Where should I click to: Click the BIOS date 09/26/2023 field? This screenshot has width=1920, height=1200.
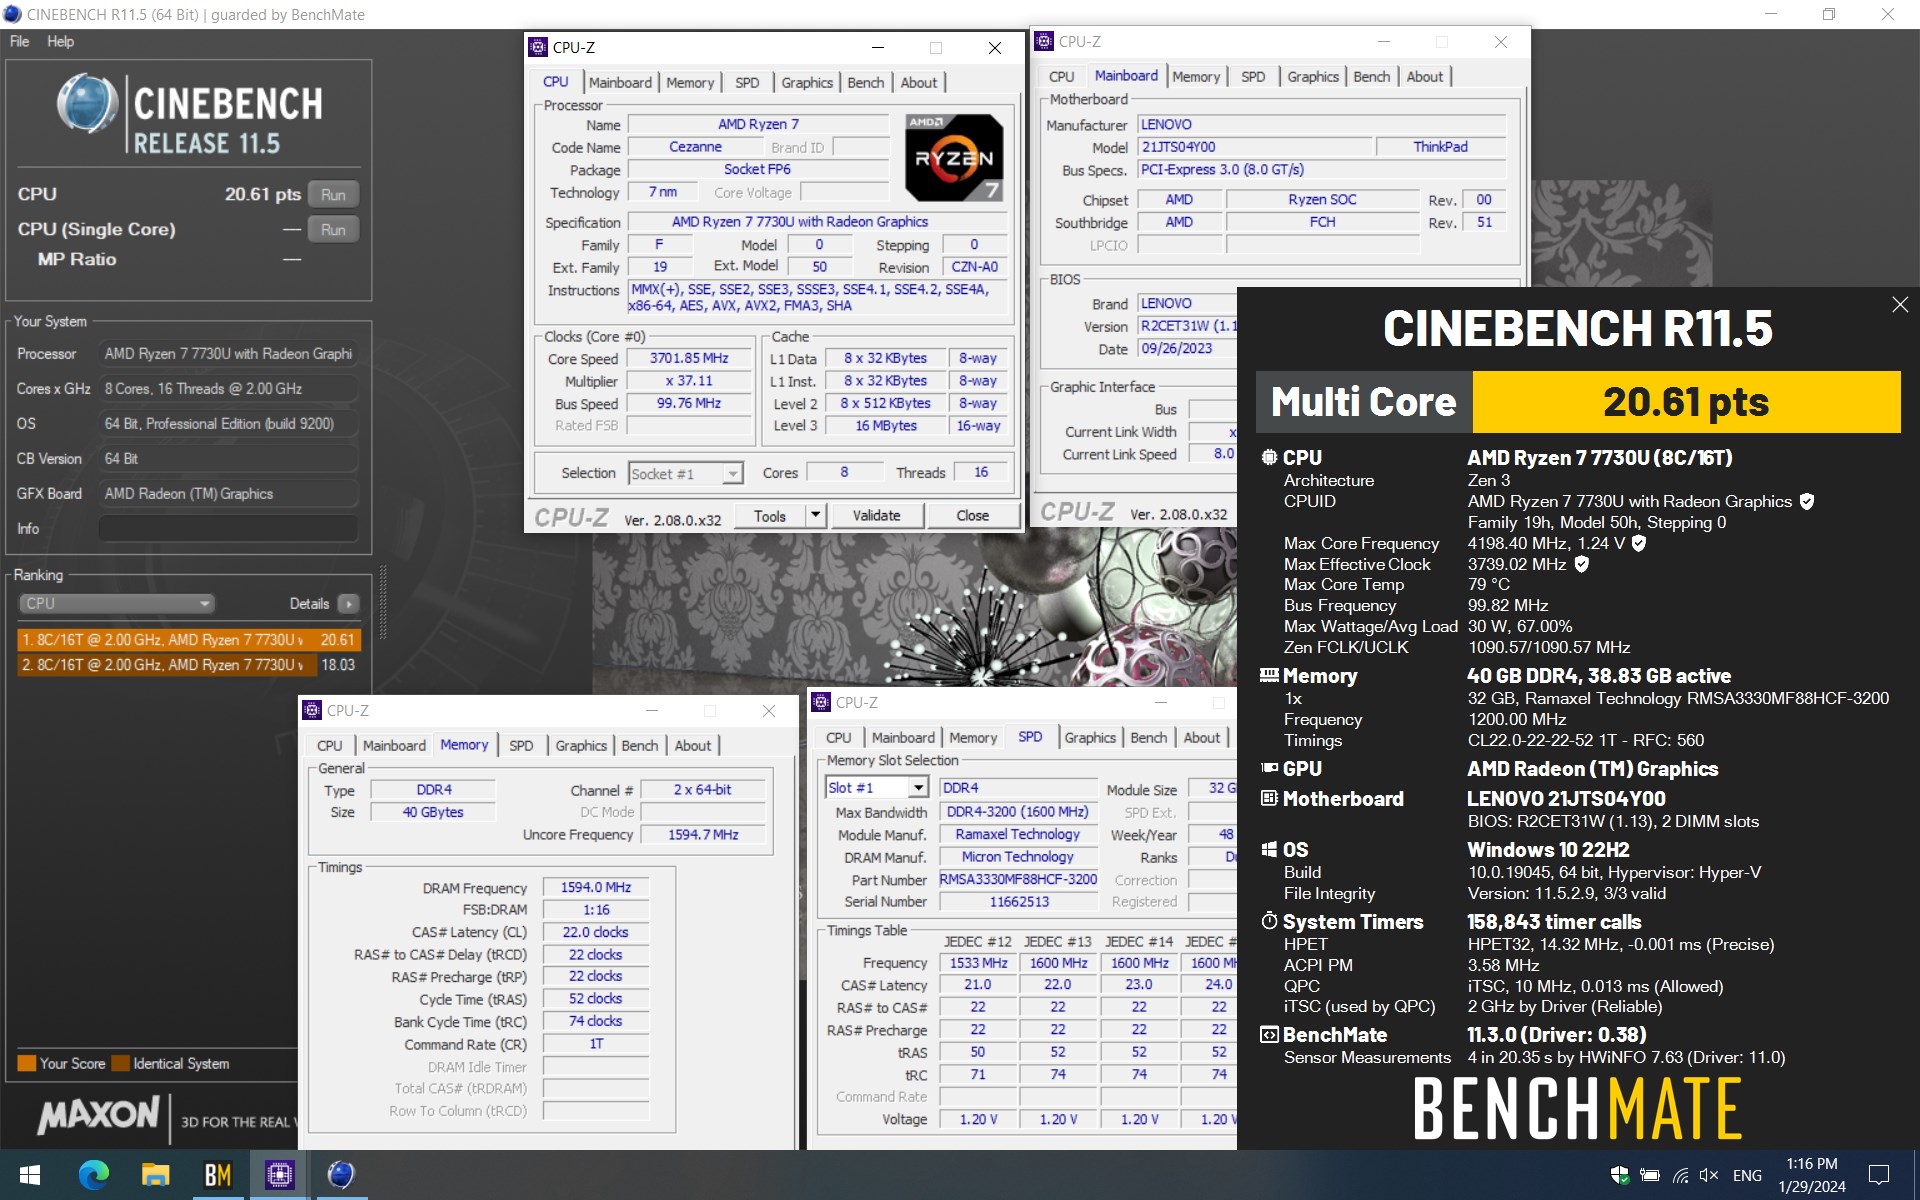point(1187,349)
